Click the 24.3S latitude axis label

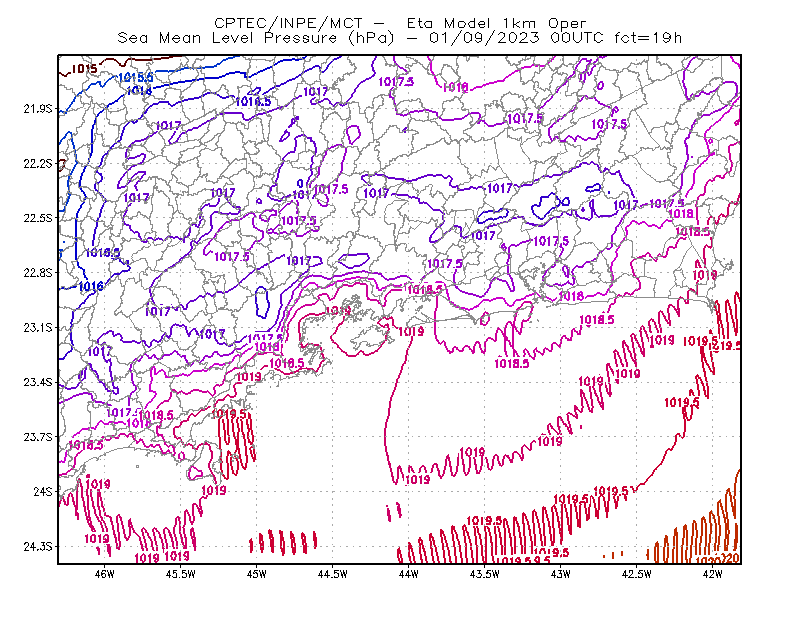[38, 547]
